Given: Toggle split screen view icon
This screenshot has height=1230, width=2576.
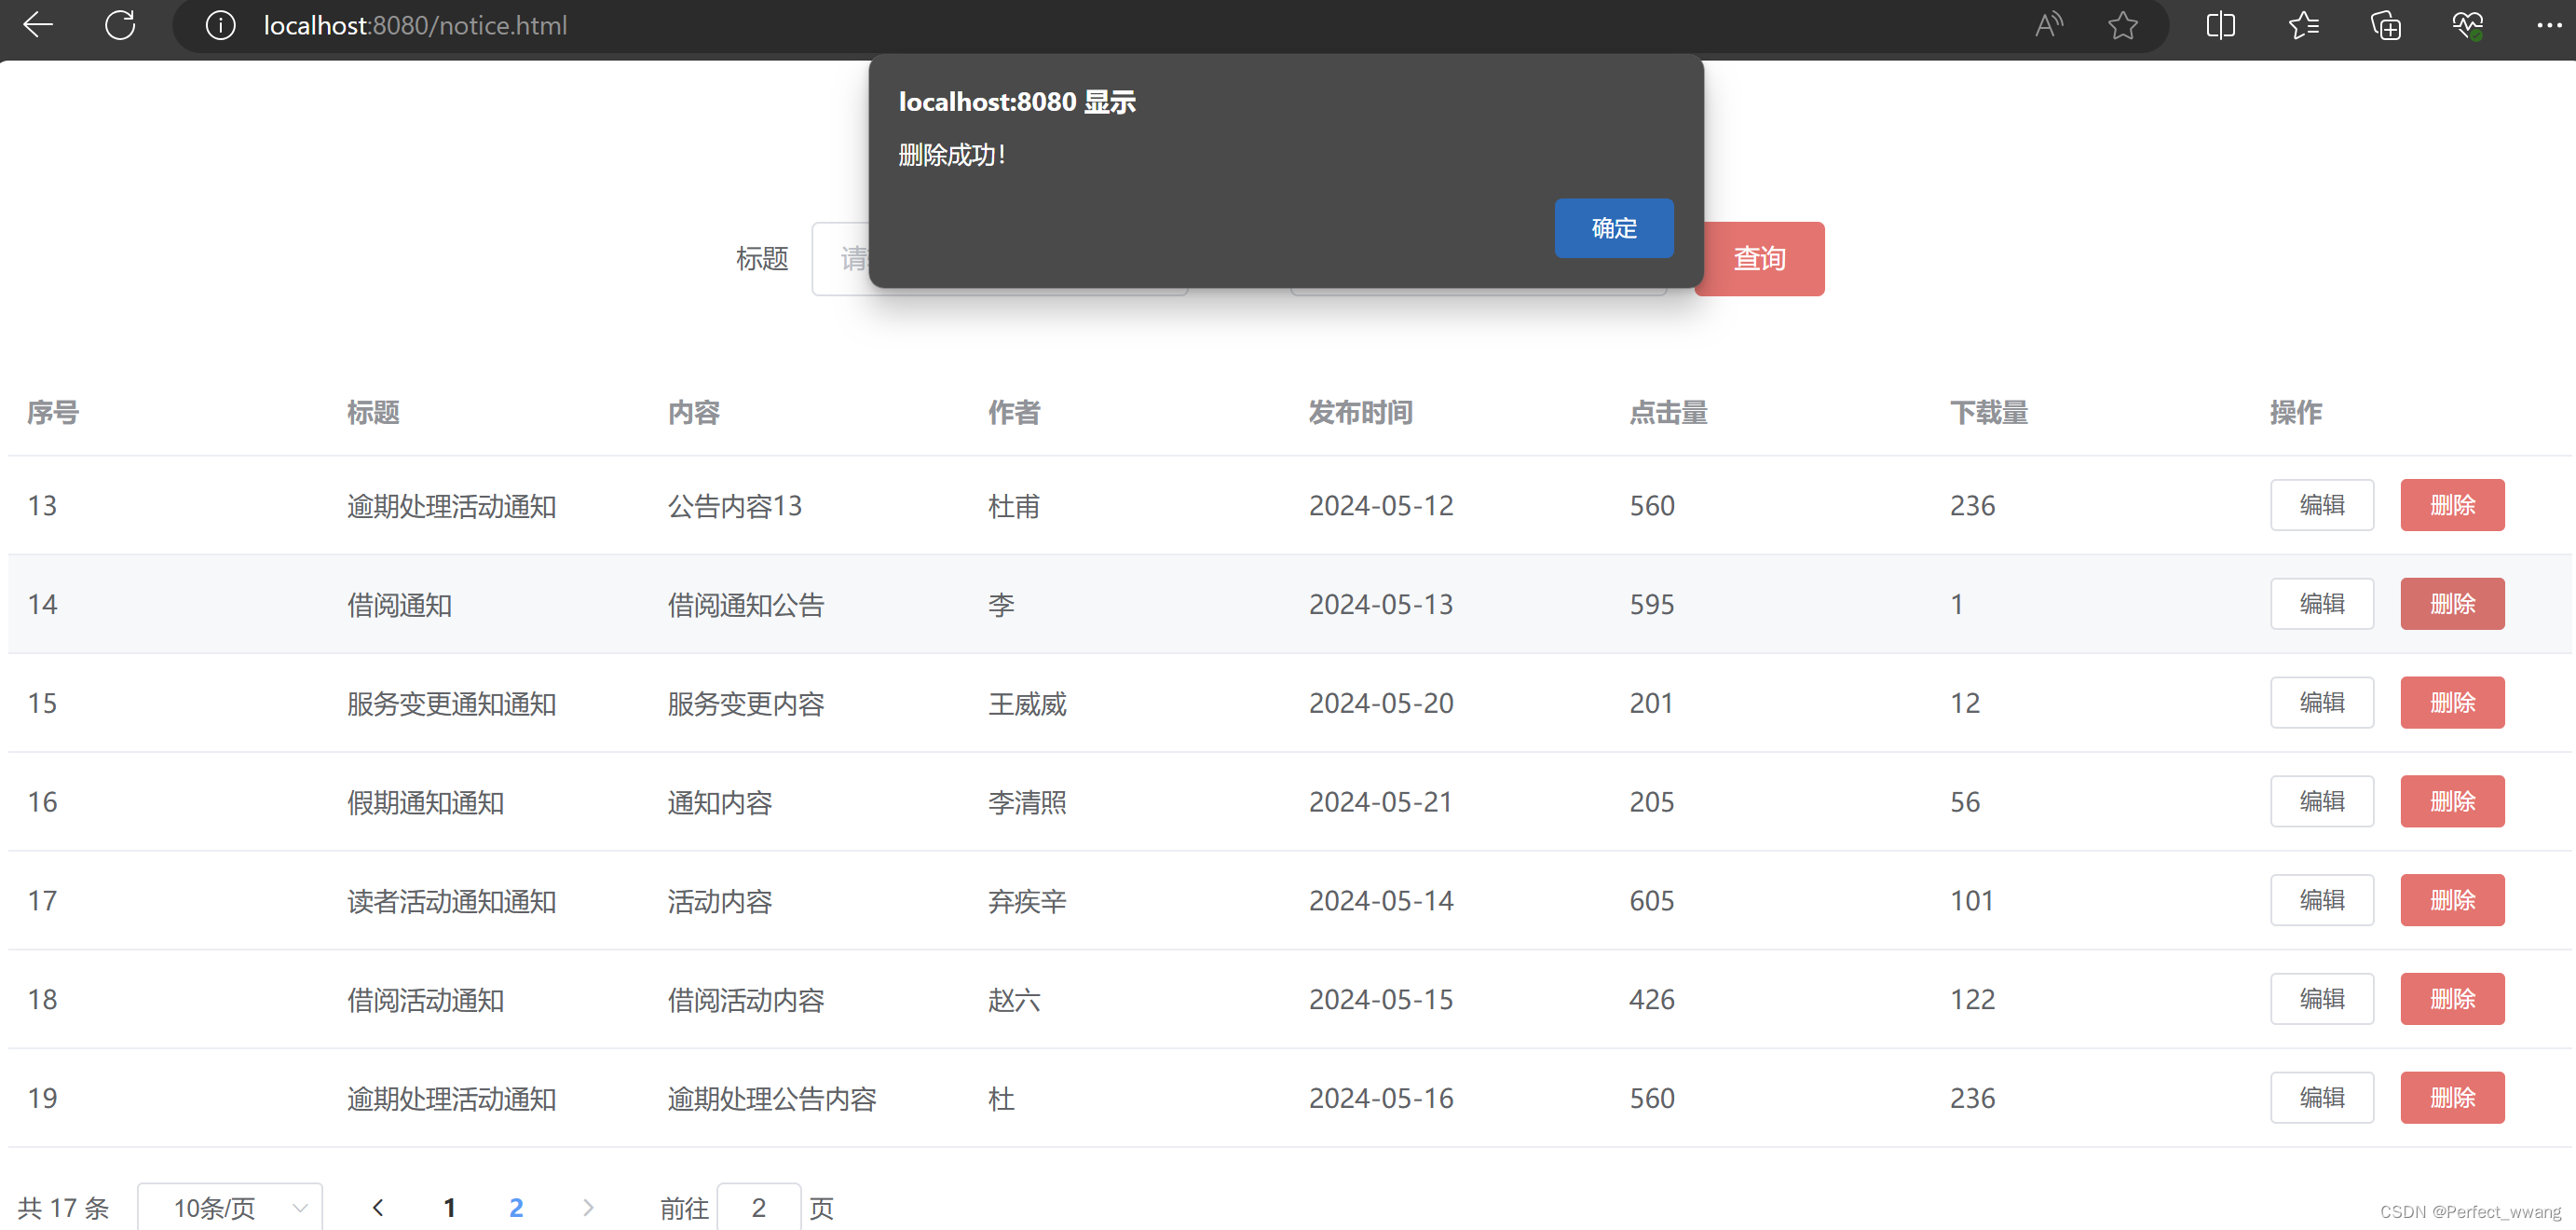Looking at the screenshot, I should [x=2220, y=25].
